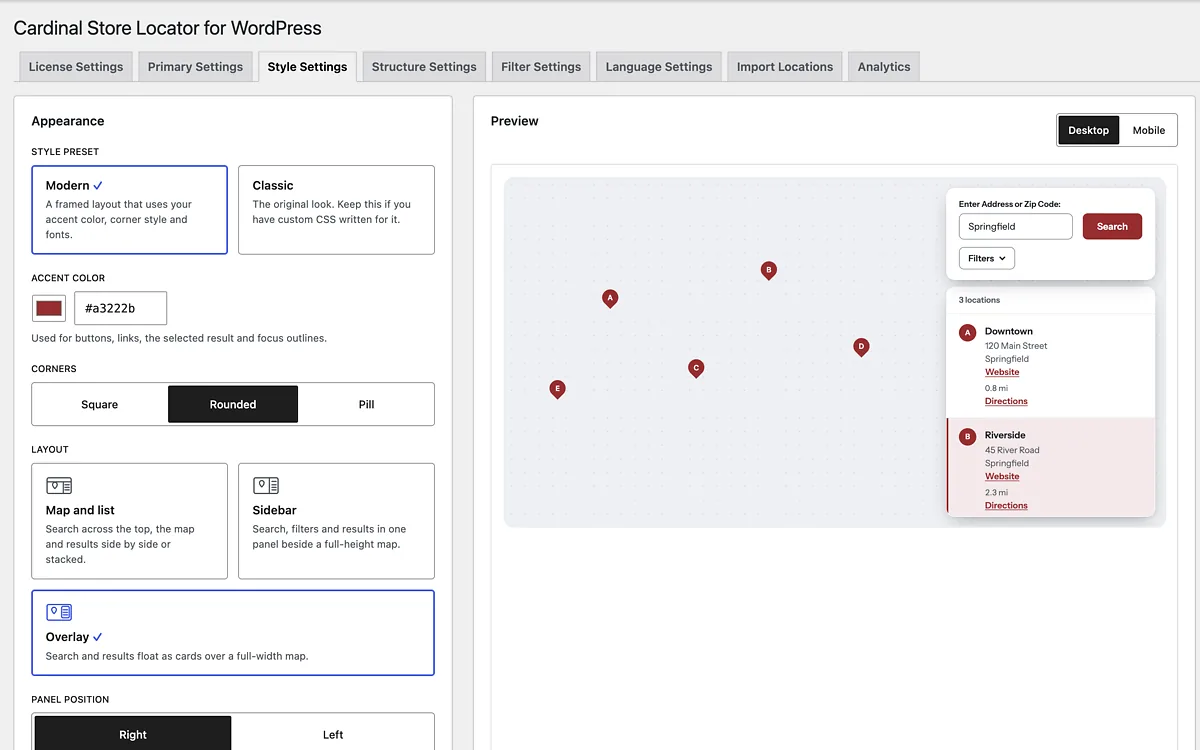Click map marker A
1200x750 pixels.
(x=610, y=298)
